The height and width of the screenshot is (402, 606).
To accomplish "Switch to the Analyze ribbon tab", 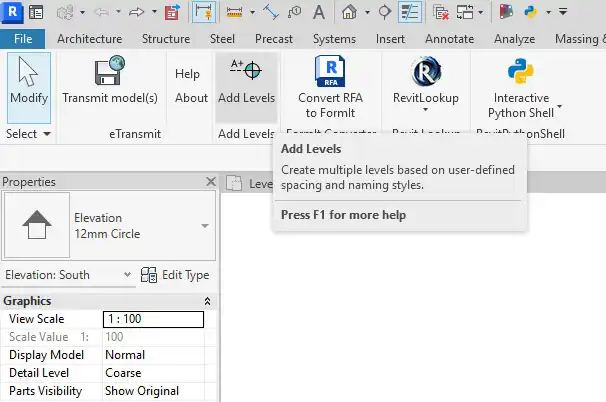I will coord(514,39).
